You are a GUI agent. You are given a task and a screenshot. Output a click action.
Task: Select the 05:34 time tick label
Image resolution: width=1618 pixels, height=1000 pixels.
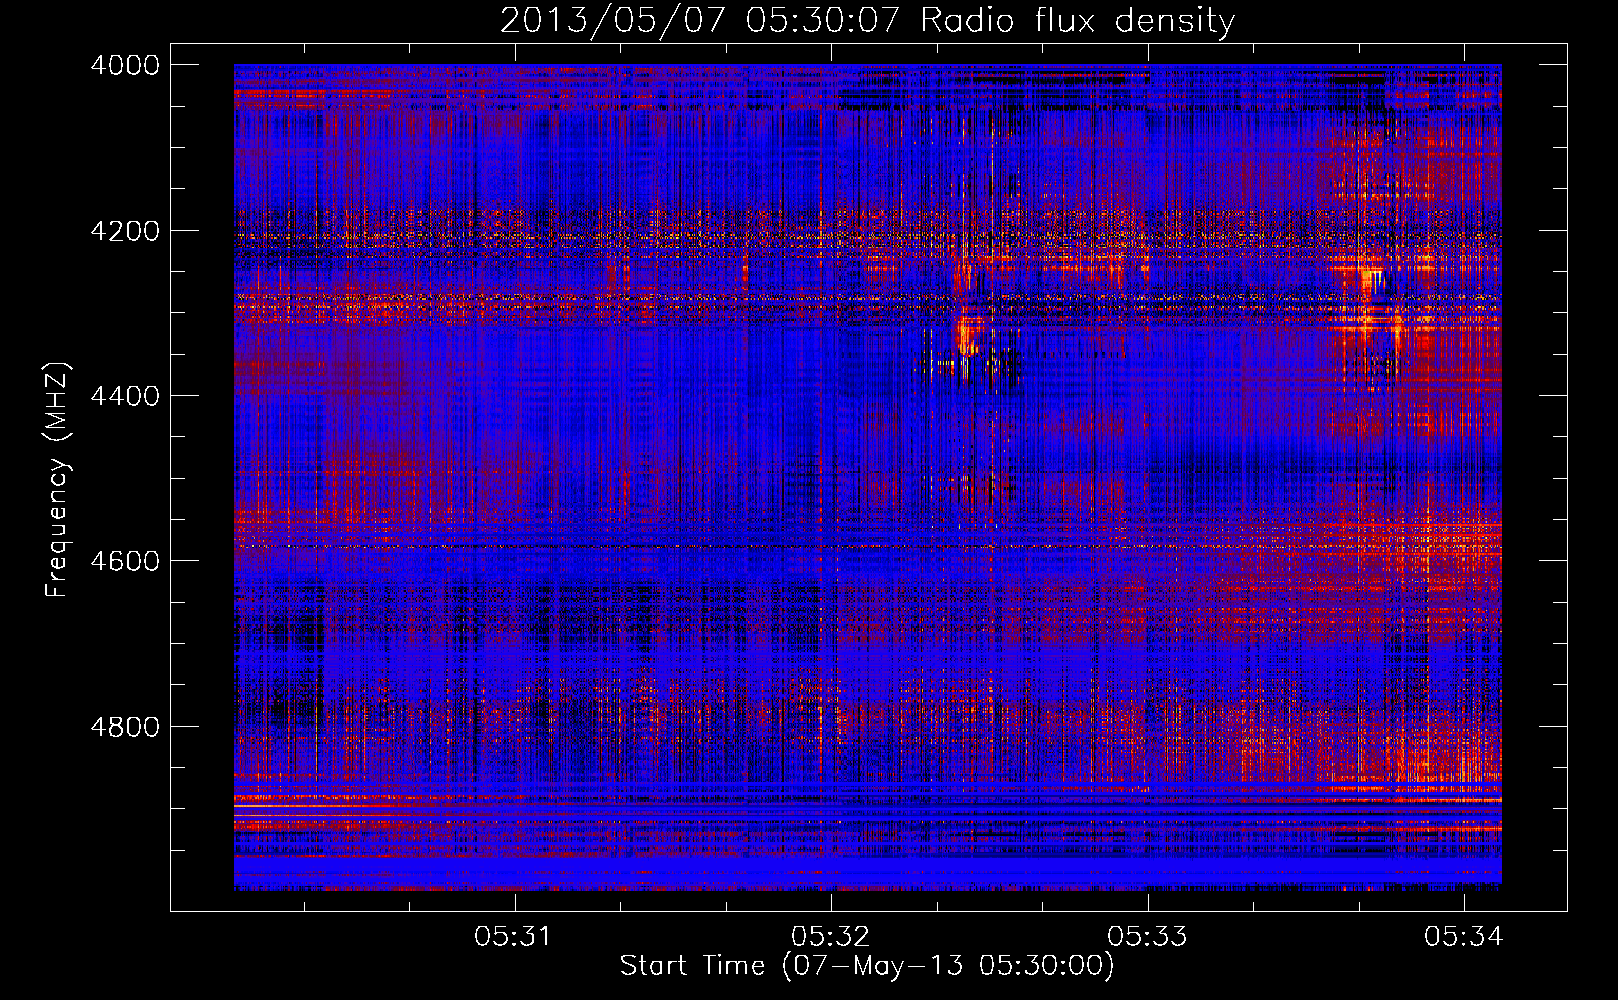(x=1464, y=937)
